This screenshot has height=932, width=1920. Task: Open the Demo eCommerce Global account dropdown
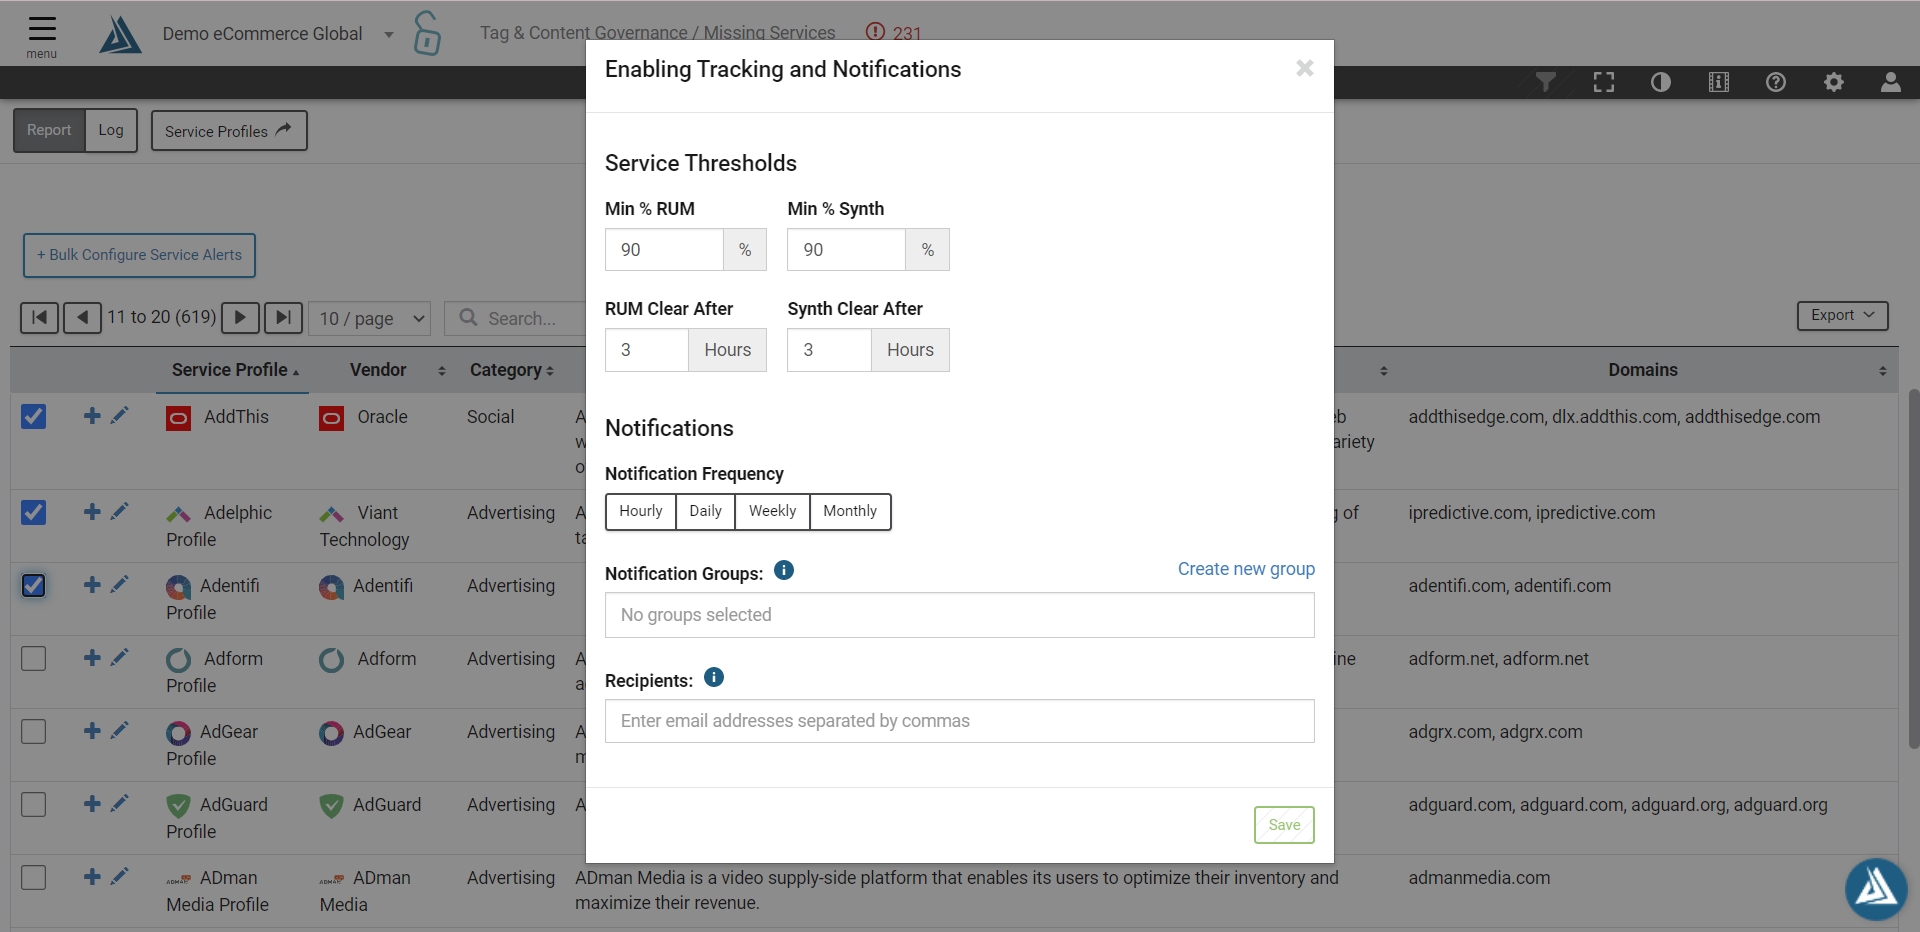tap(278, 34)
